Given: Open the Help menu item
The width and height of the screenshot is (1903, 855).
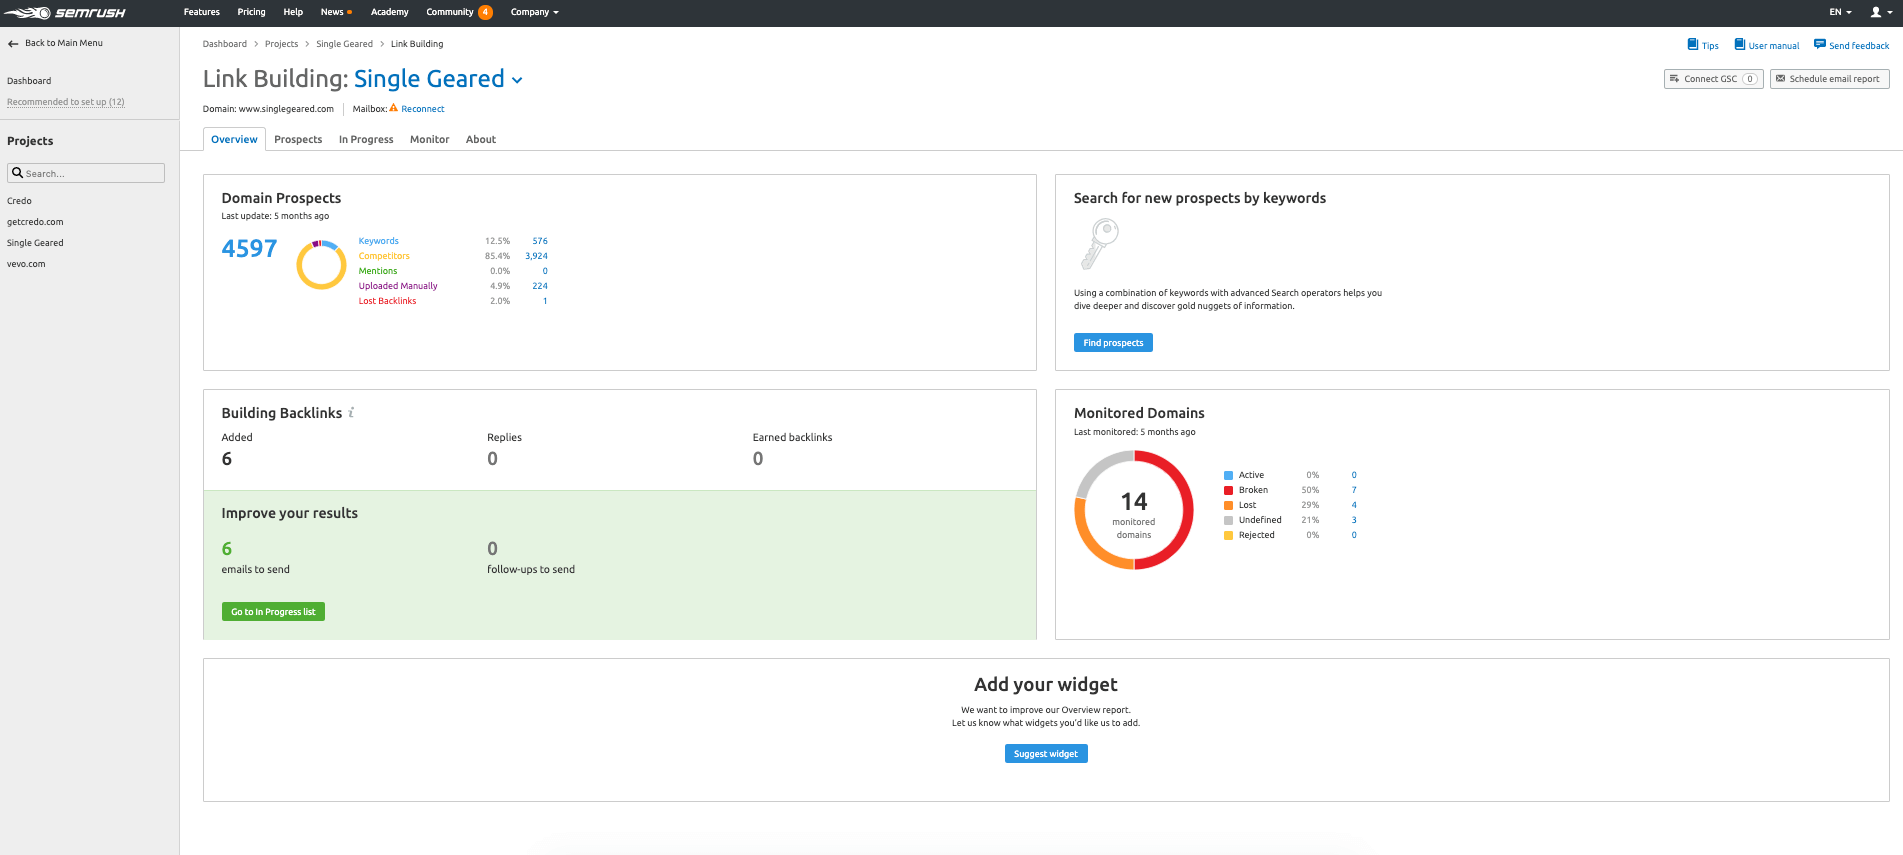Looking at the screenshot, I should 293,12.
